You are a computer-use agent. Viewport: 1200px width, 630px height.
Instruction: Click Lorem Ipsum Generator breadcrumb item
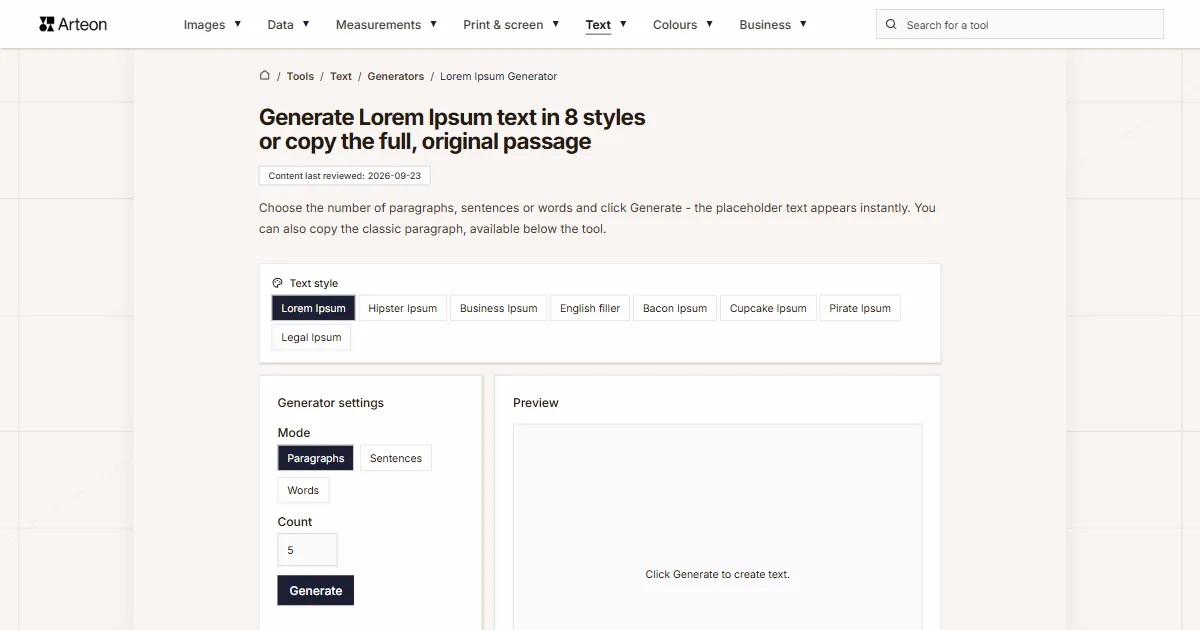(x=498, y=76)
